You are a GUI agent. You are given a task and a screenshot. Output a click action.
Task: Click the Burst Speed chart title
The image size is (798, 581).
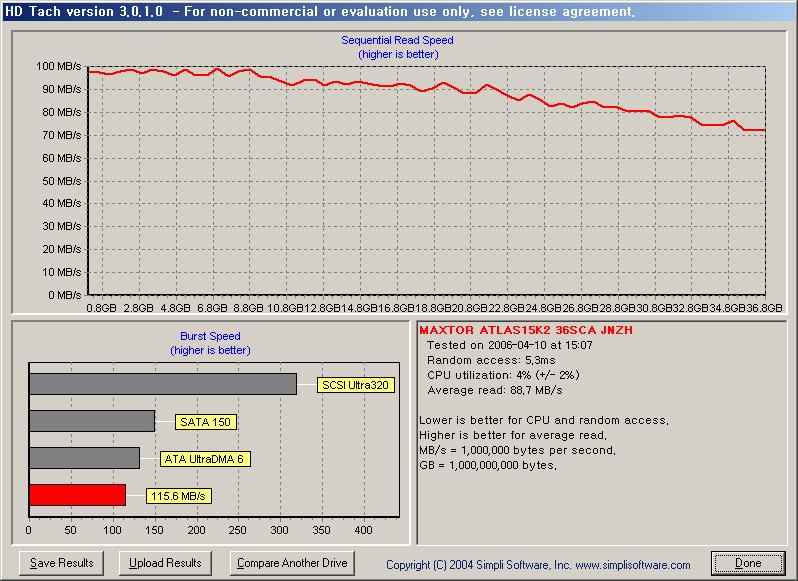(210, 336)
